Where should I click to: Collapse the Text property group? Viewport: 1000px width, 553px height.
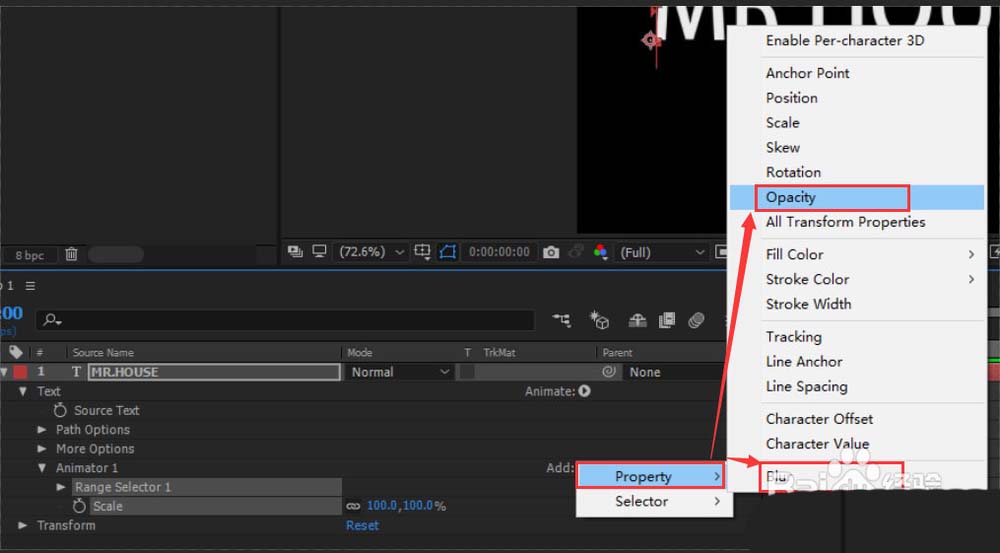(x=23, y=391)
